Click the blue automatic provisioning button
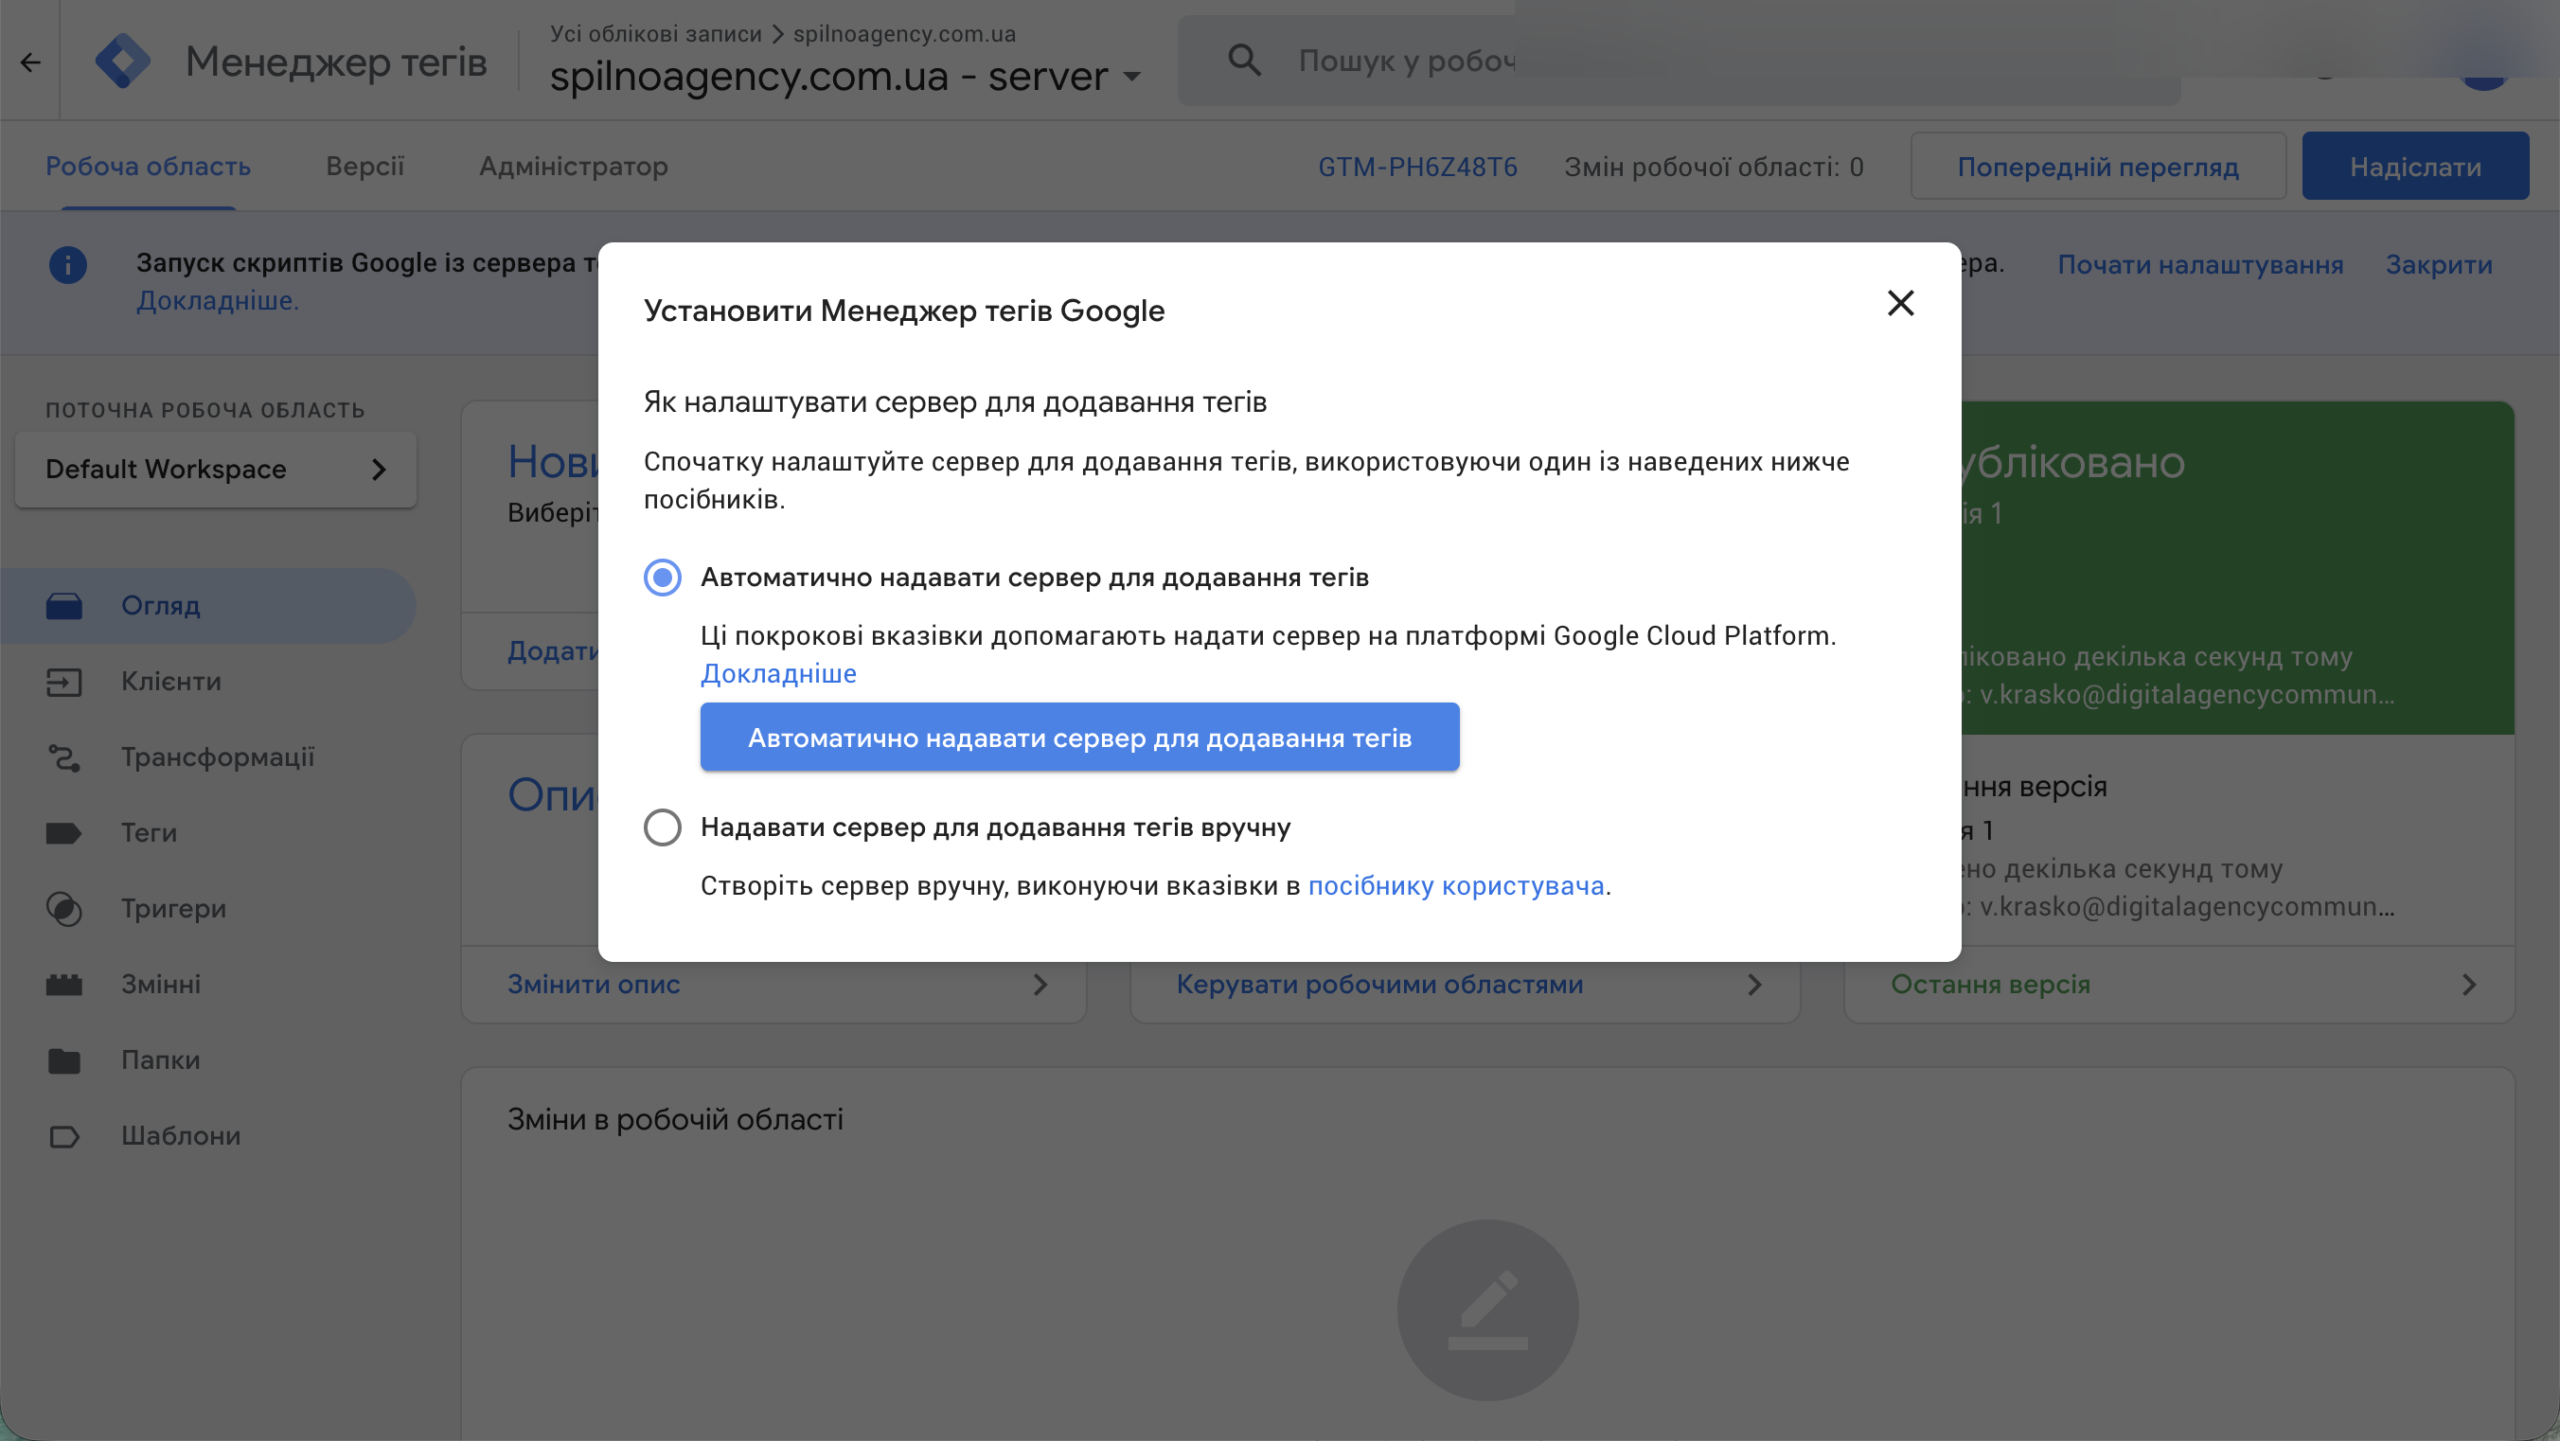This screenshot has height=1441, width=2560. tap(1079, 737)
